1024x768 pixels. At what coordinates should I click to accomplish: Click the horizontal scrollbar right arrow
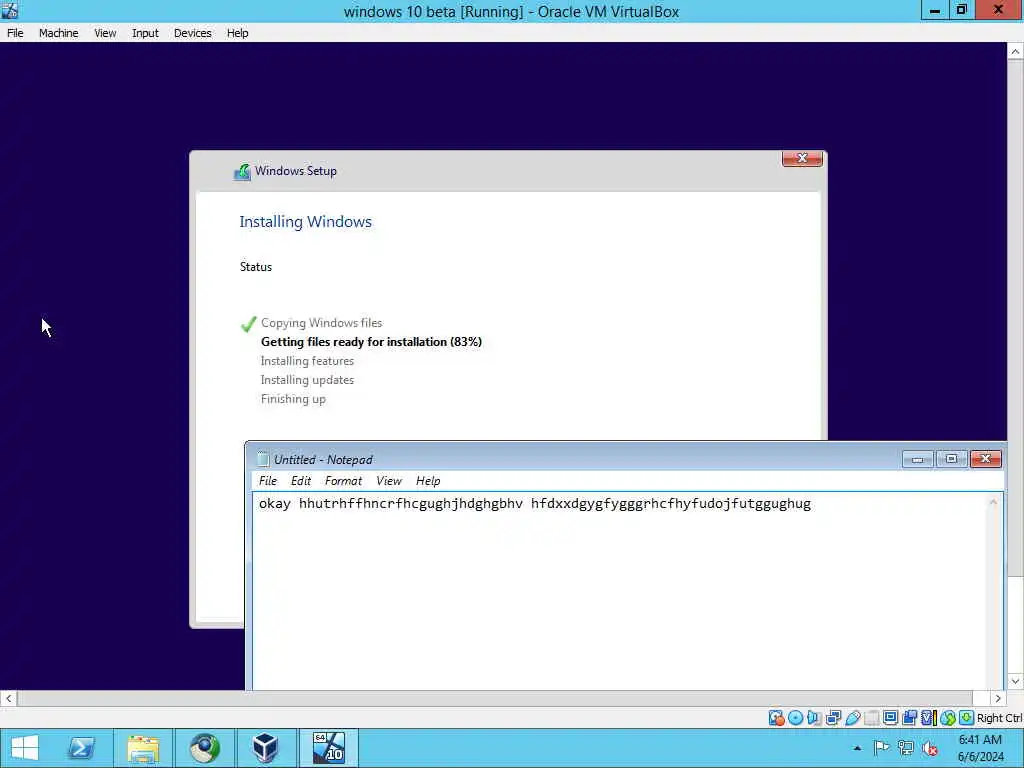tap(998, 698)
